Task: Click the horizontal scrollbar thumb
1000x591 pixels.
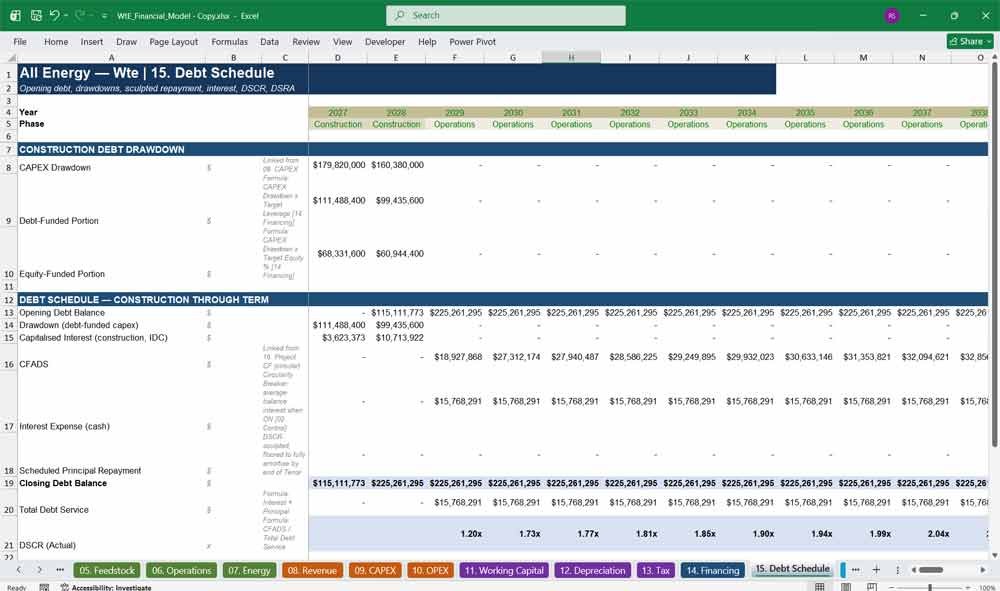Action: click(930, 569)
